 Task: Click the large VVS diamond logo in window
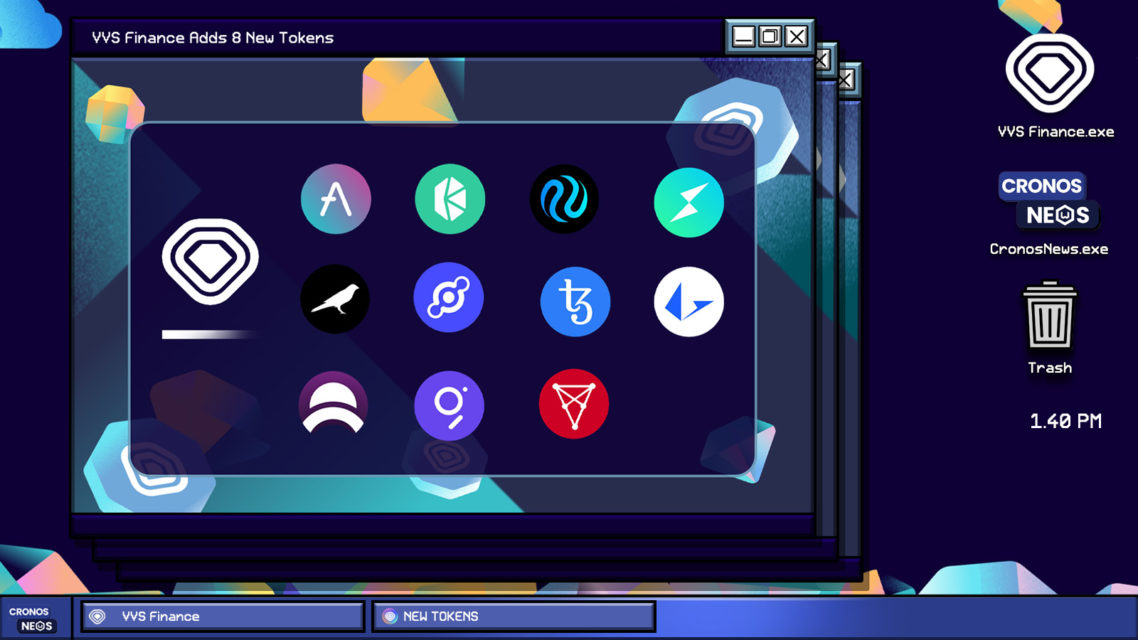point(210,261)
